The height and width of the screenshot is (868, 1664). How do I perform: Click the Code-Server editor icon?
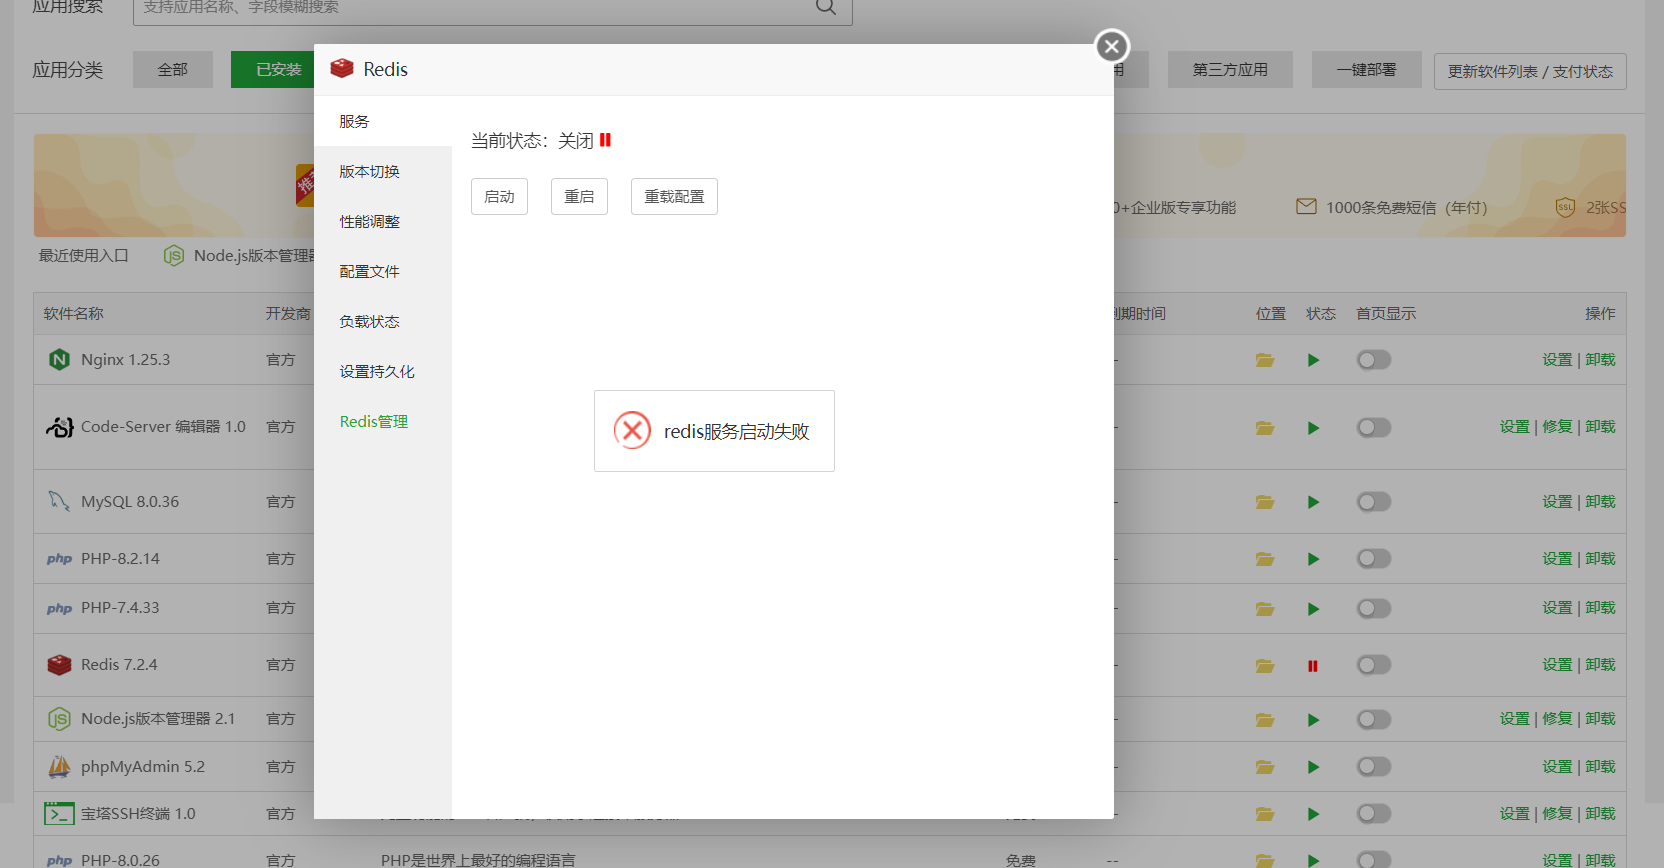(59, 427)
